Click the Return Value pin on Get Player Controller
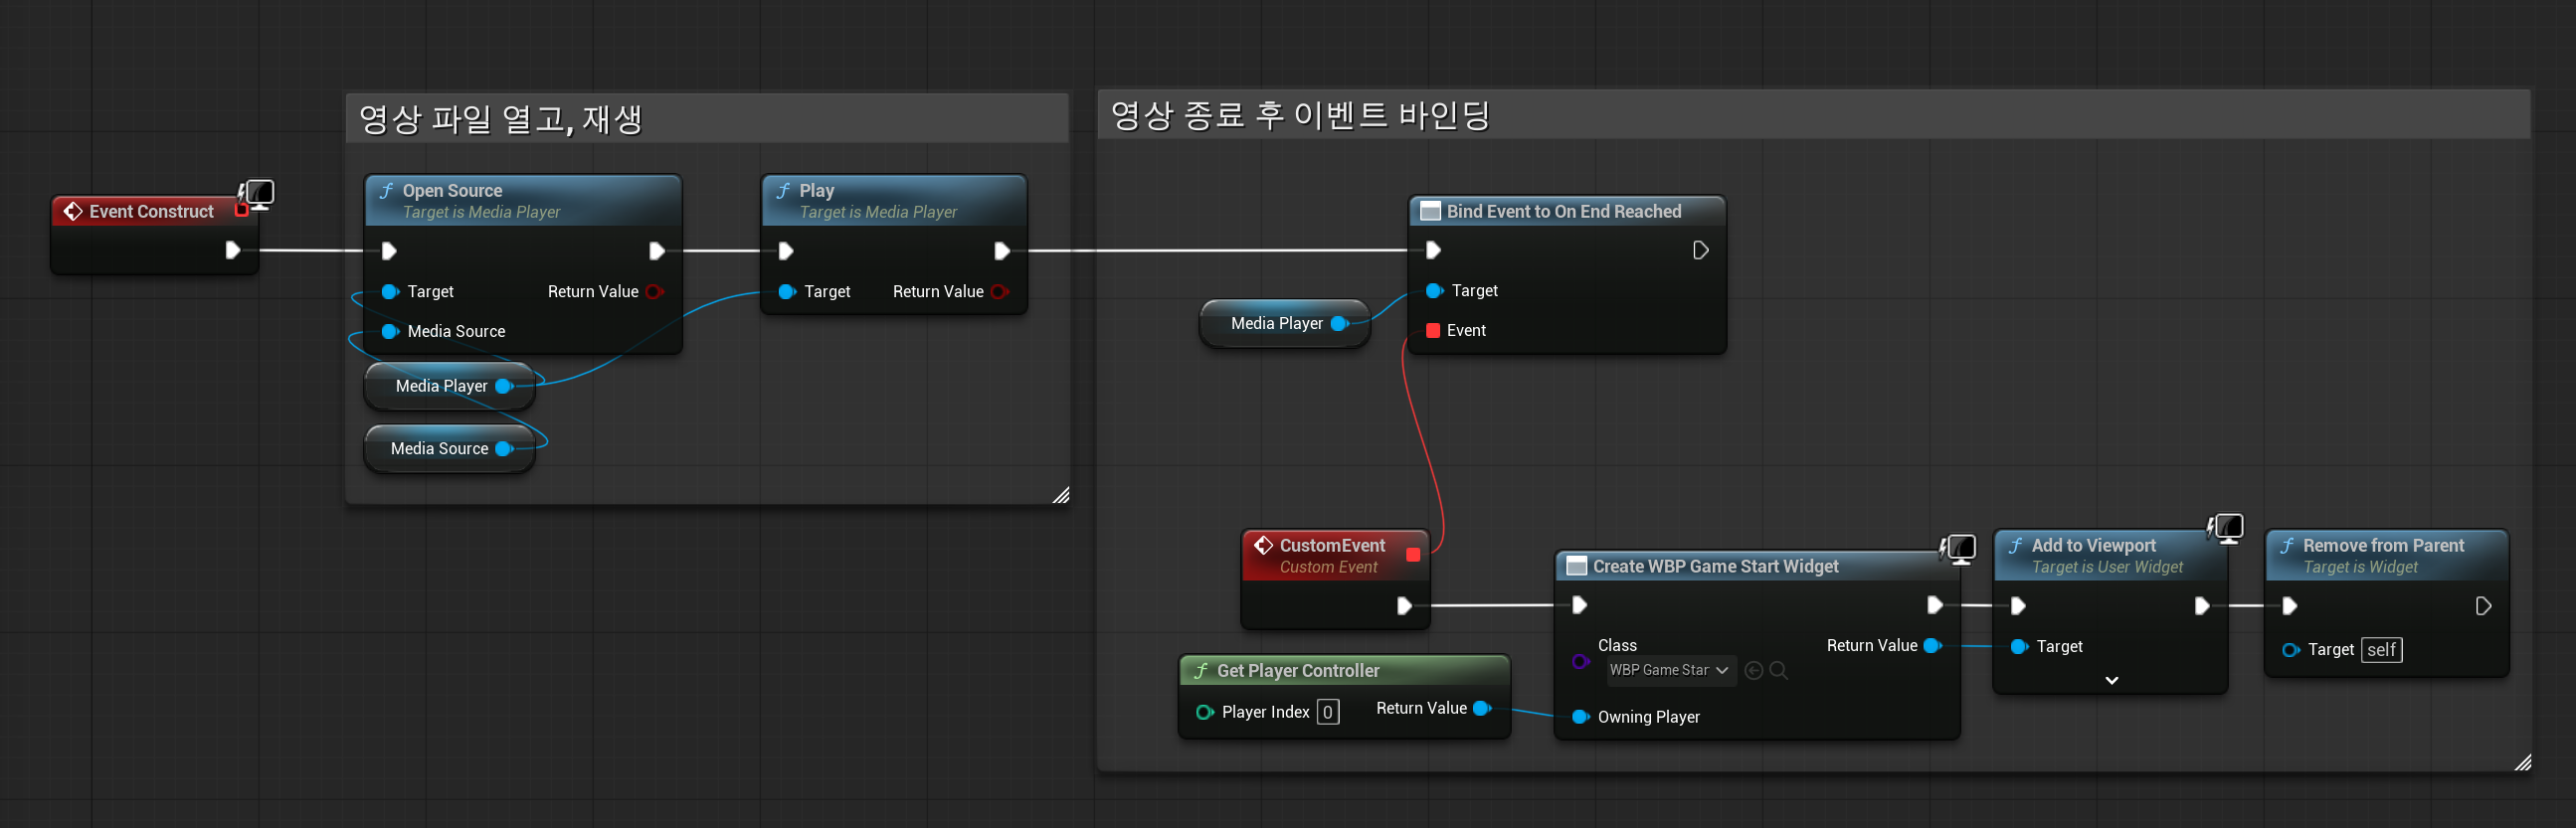This screenshot has height=828, width=2576. (x=1482, y=708)
